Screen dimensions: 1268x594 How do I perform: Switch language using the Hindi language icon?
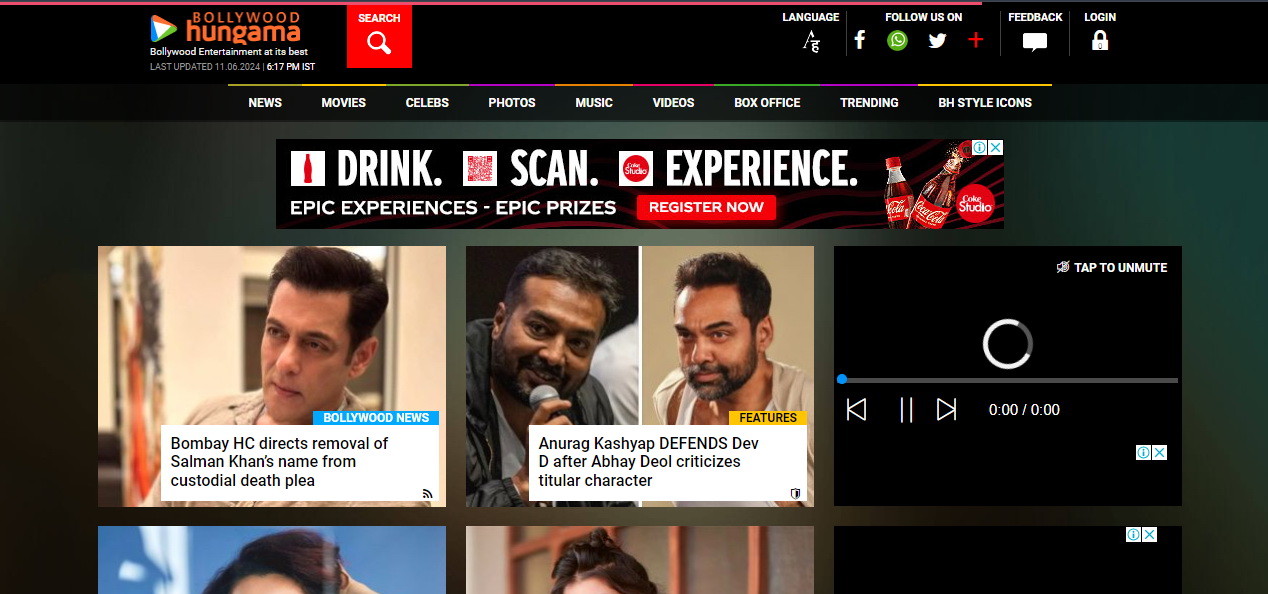(x=811, y=41)
